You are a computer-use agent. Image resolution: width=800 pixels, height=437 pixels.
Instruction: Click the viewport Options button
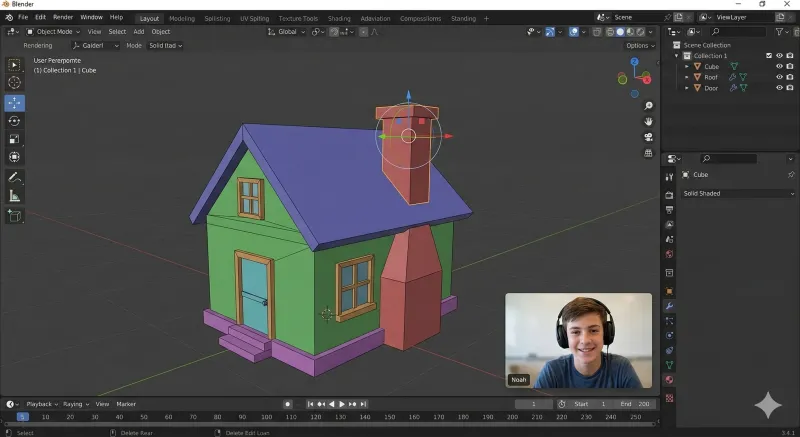[x=640, y=45]
